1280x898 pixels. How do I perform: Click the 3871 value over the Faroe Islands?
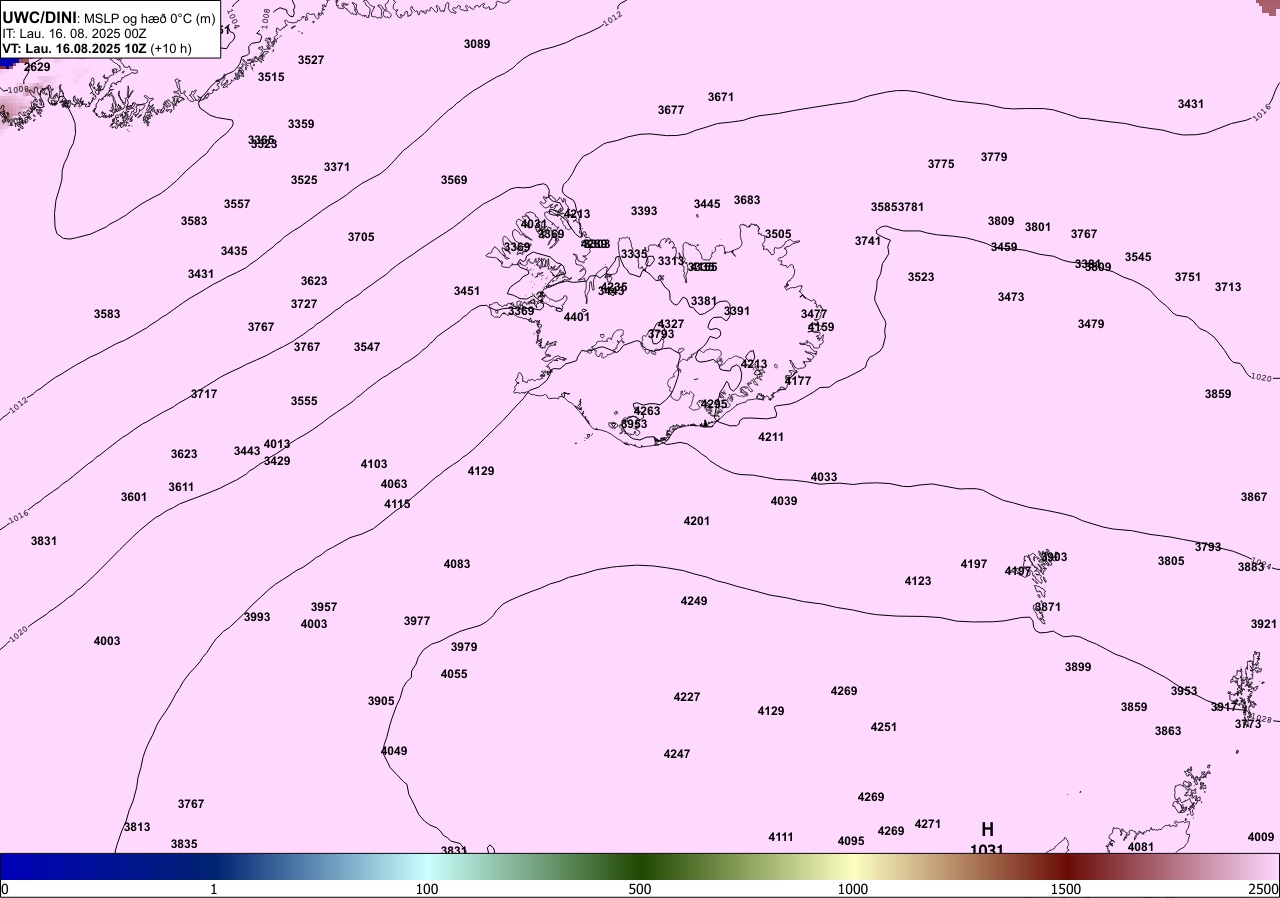(1048, 607)
